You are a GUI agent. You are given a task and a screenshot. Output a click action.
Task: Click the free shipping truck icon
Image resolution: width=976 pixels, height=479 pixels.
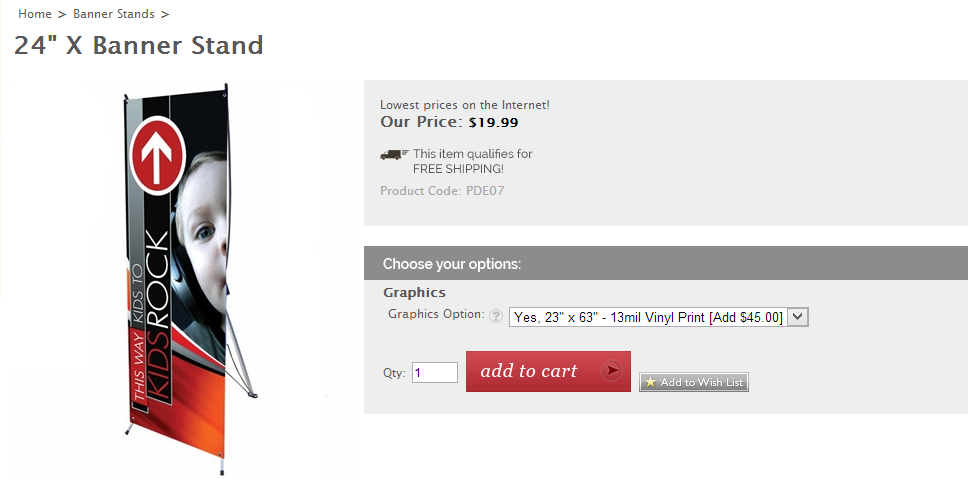395,154
